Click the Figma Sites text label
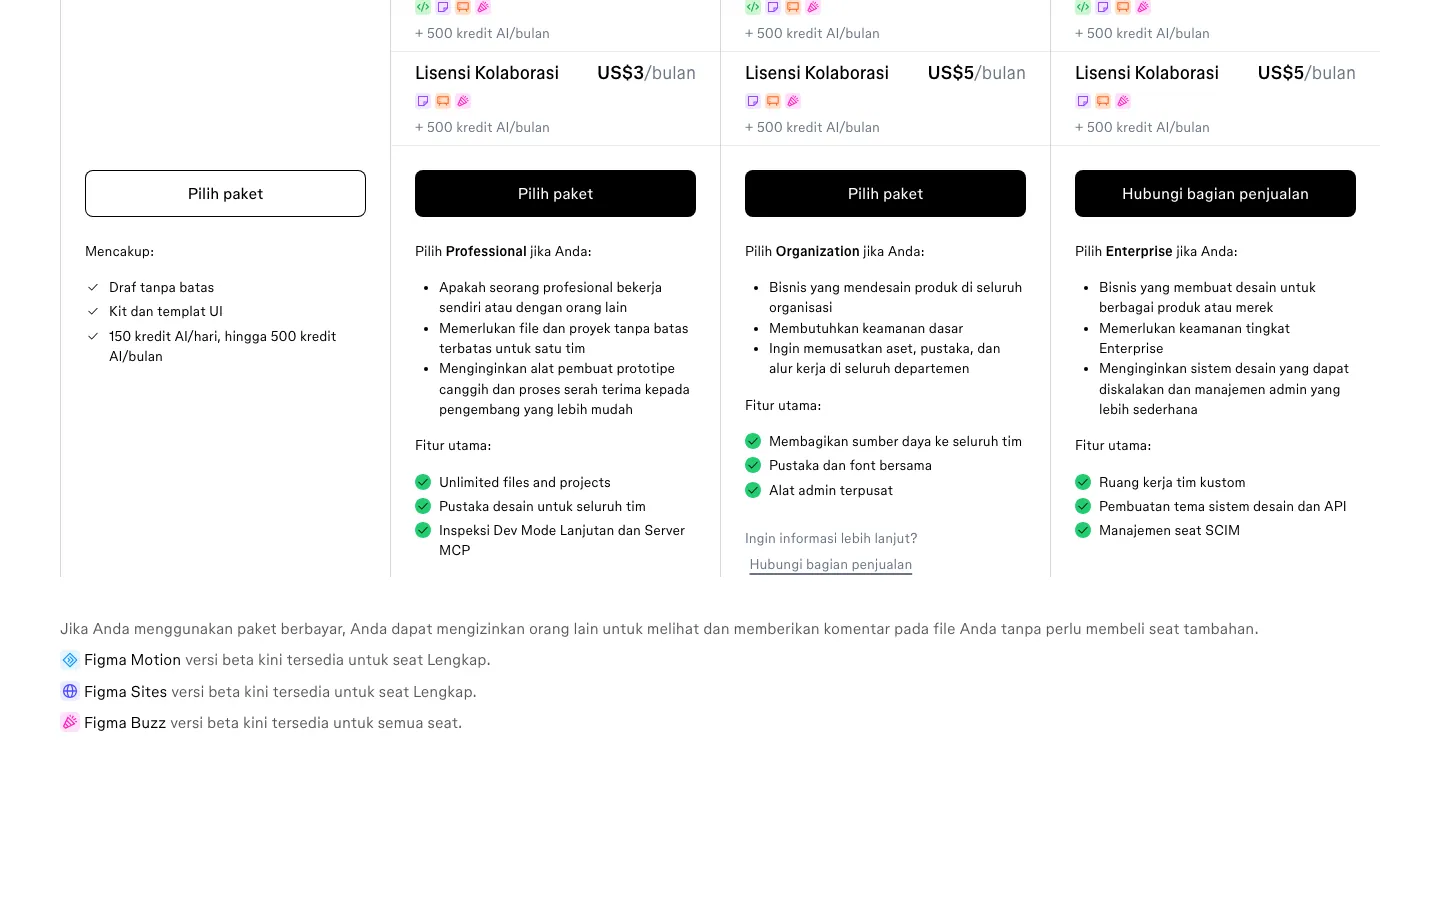This screenshot has width=1440, height=900. [125, 691]
